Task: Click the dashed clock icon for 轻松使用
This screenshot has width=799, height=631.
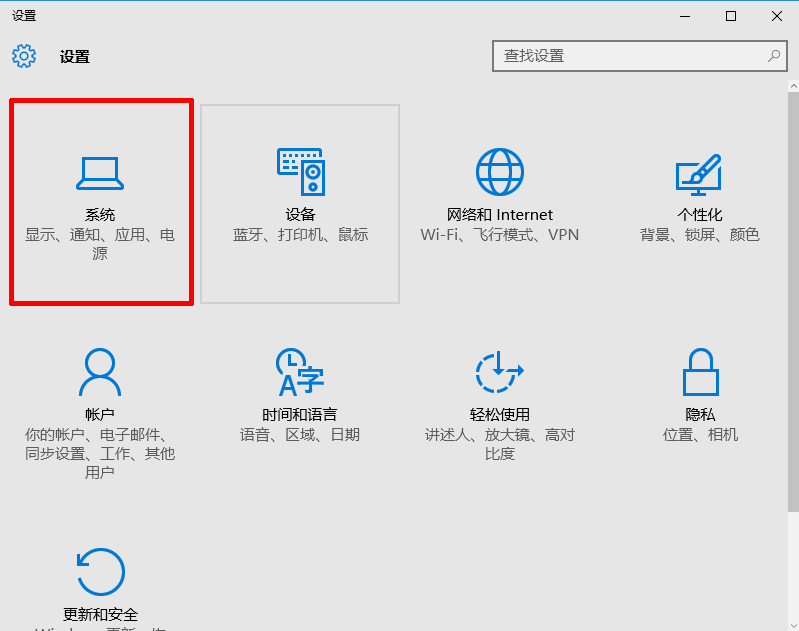Action: click(x=499, y=373)
